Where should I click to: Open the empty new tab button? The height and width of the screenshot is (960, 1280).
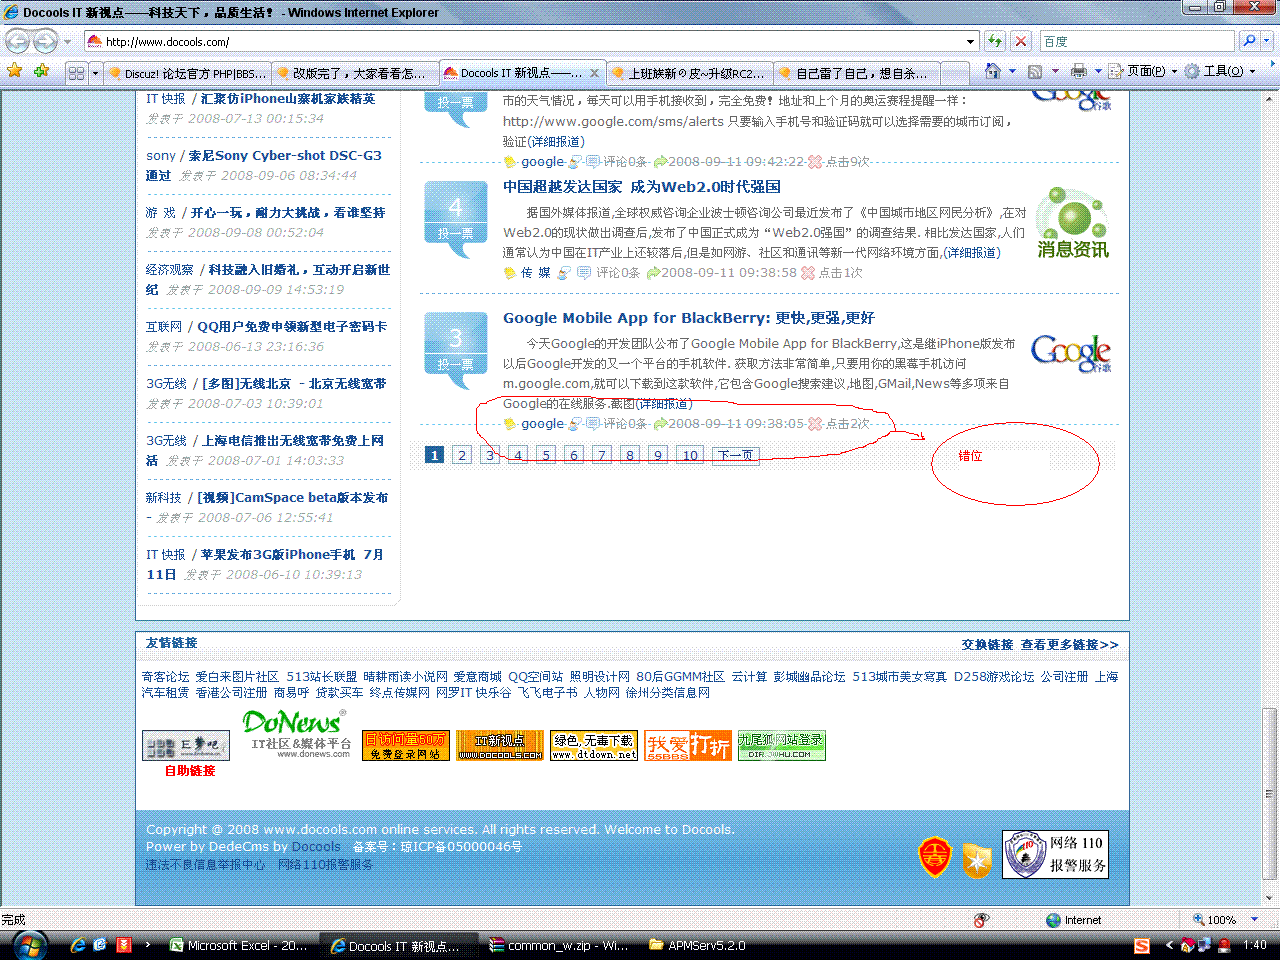[955, 73]
